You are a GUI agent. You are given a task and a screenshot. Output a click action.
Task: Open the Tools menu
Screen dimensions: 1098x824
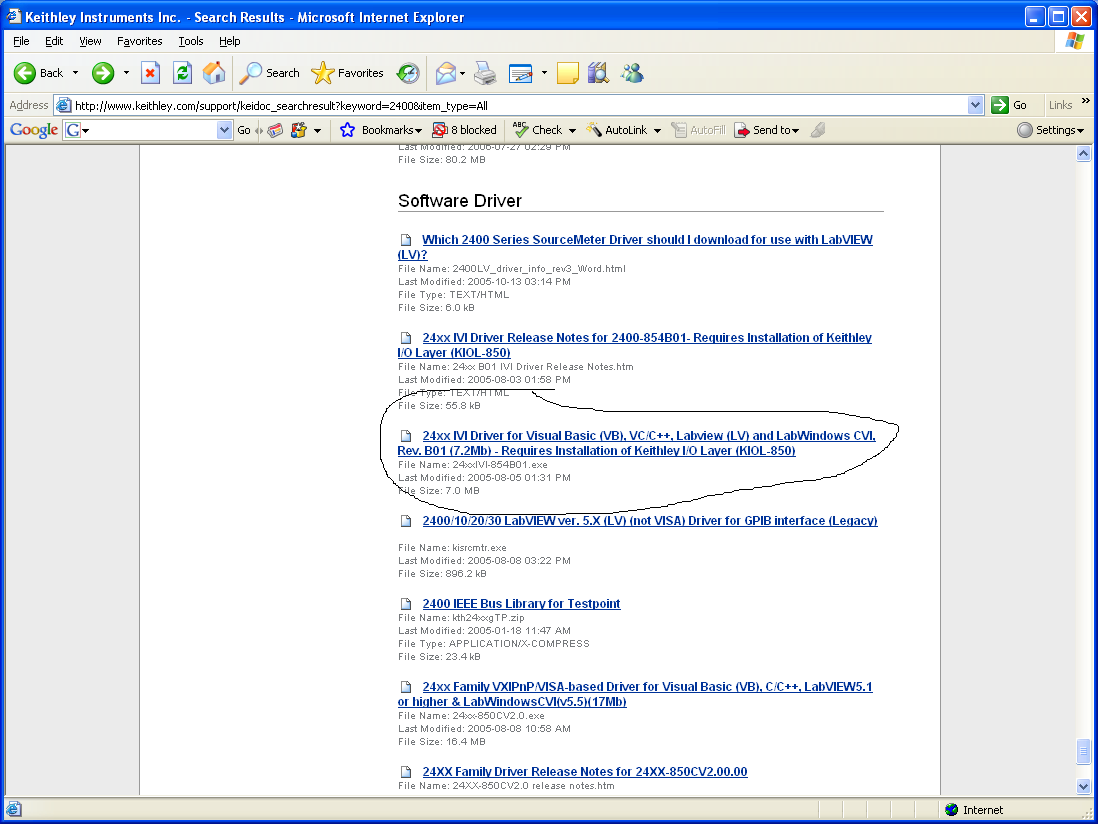coord(190,41)
